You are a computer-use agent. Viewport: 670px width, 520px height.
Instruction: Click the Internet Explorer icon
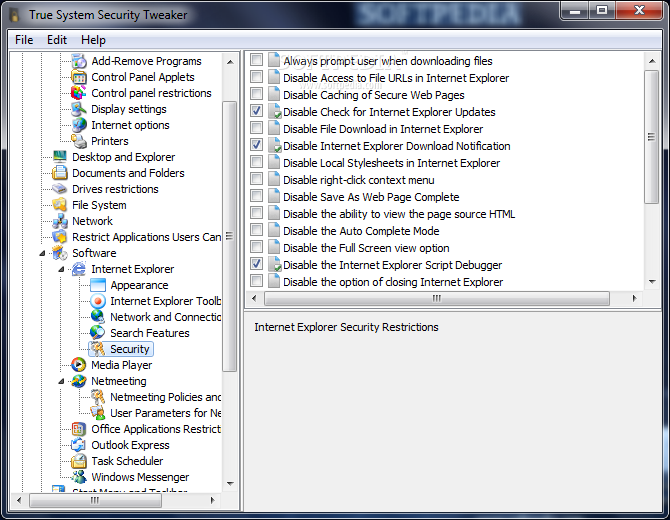point(79,269)
